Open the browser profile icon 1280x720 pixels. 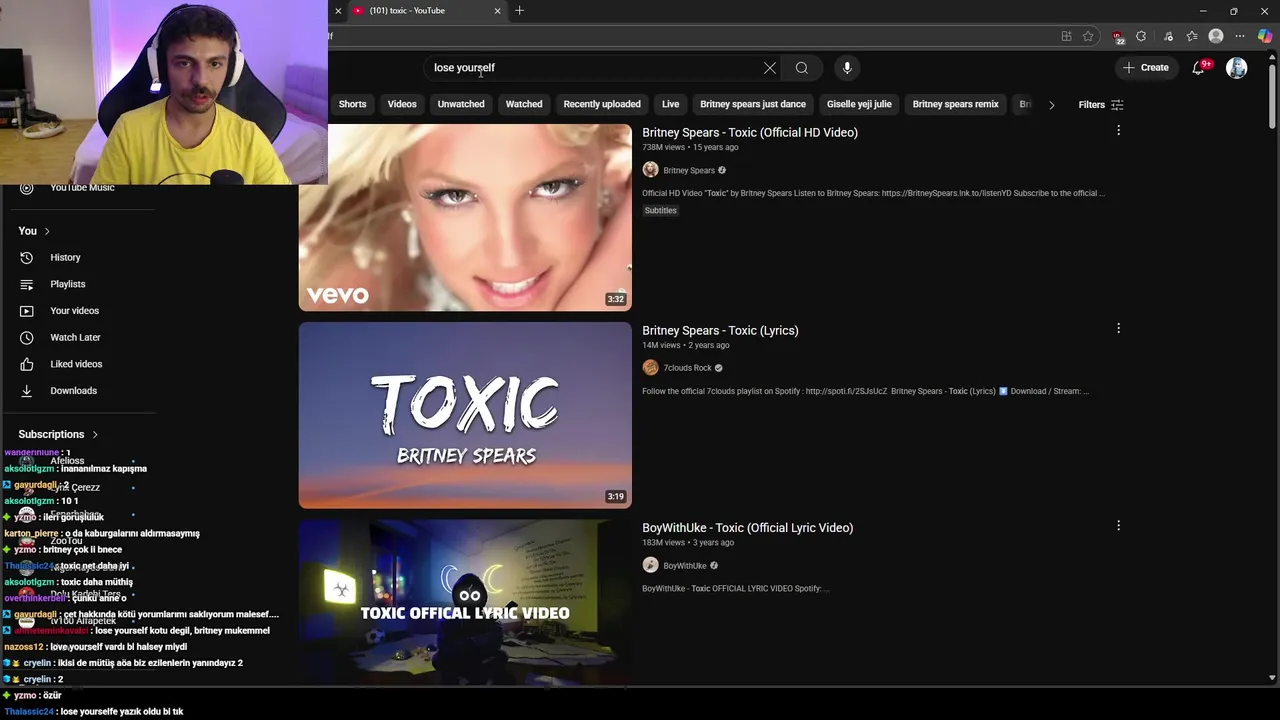coord(1216,36)
